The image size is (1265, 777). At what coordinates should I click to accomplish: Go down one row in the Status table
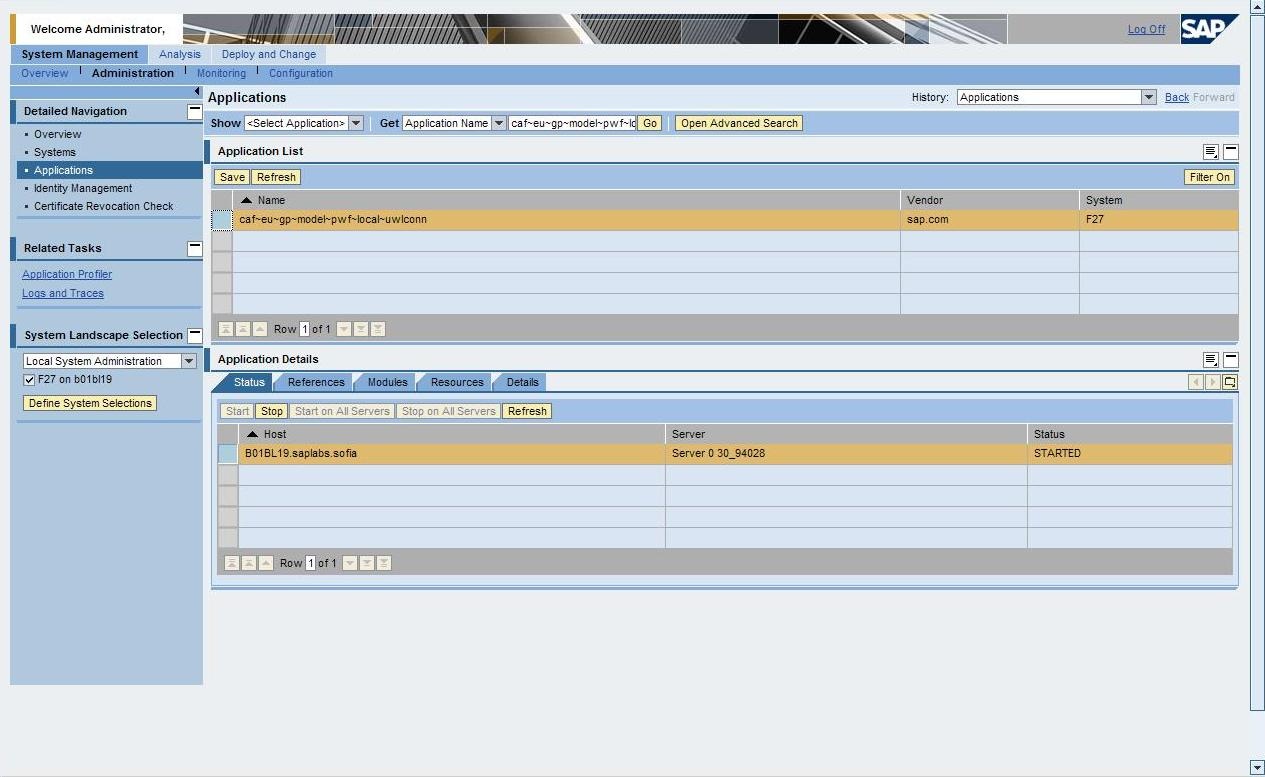click(350, 563)
